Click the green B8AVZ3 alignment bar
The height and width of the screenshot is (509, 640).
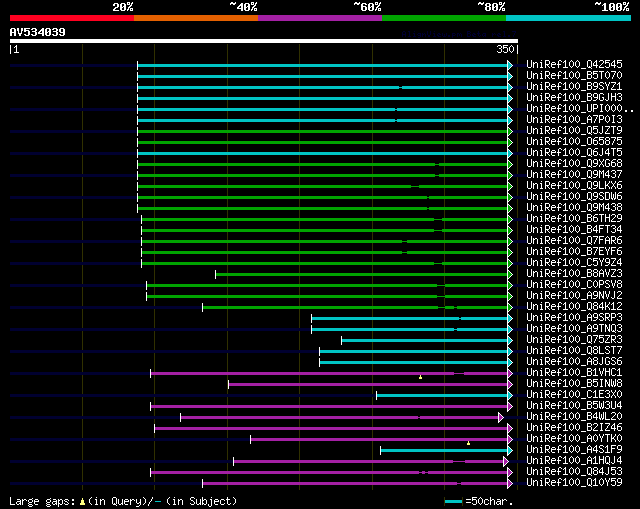[362, 274]
